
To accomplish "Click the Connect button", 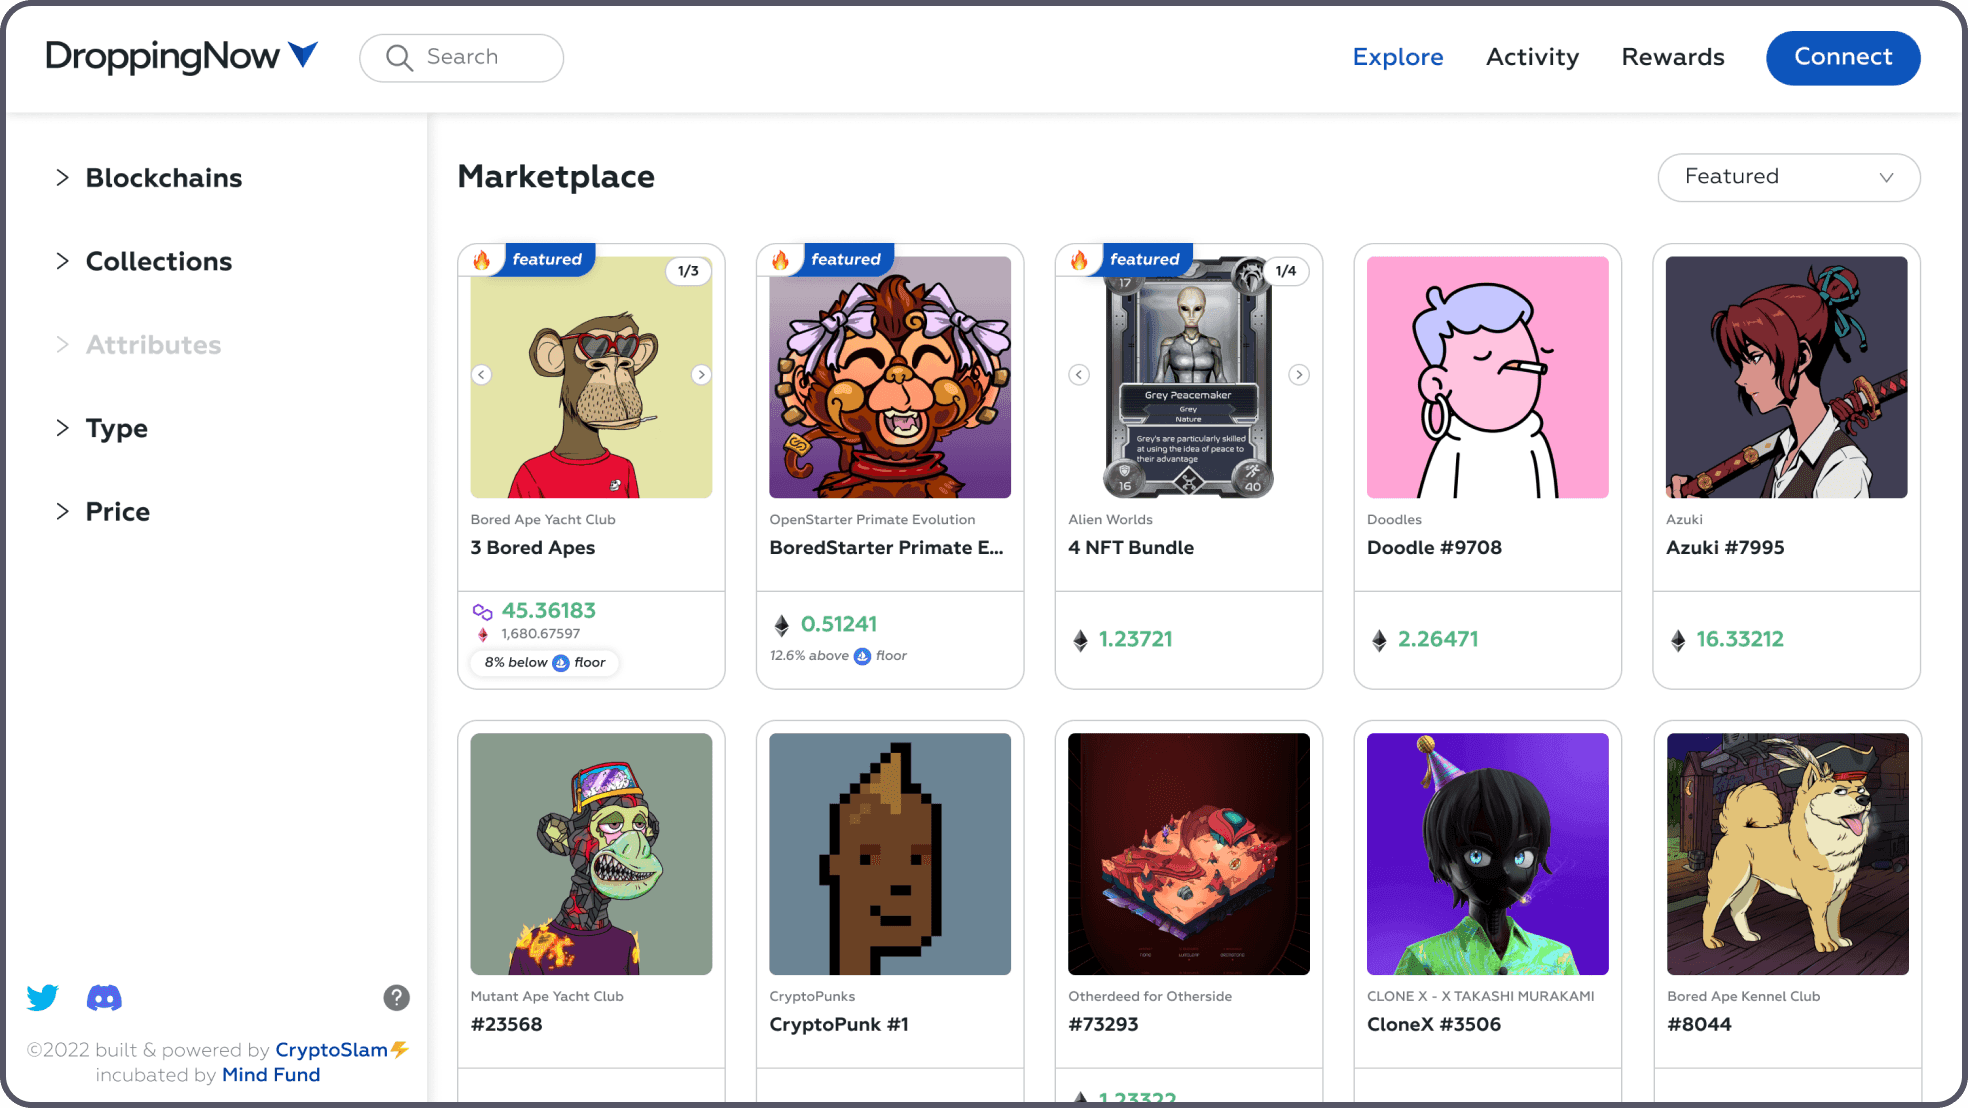I will tap(1842, 57).
